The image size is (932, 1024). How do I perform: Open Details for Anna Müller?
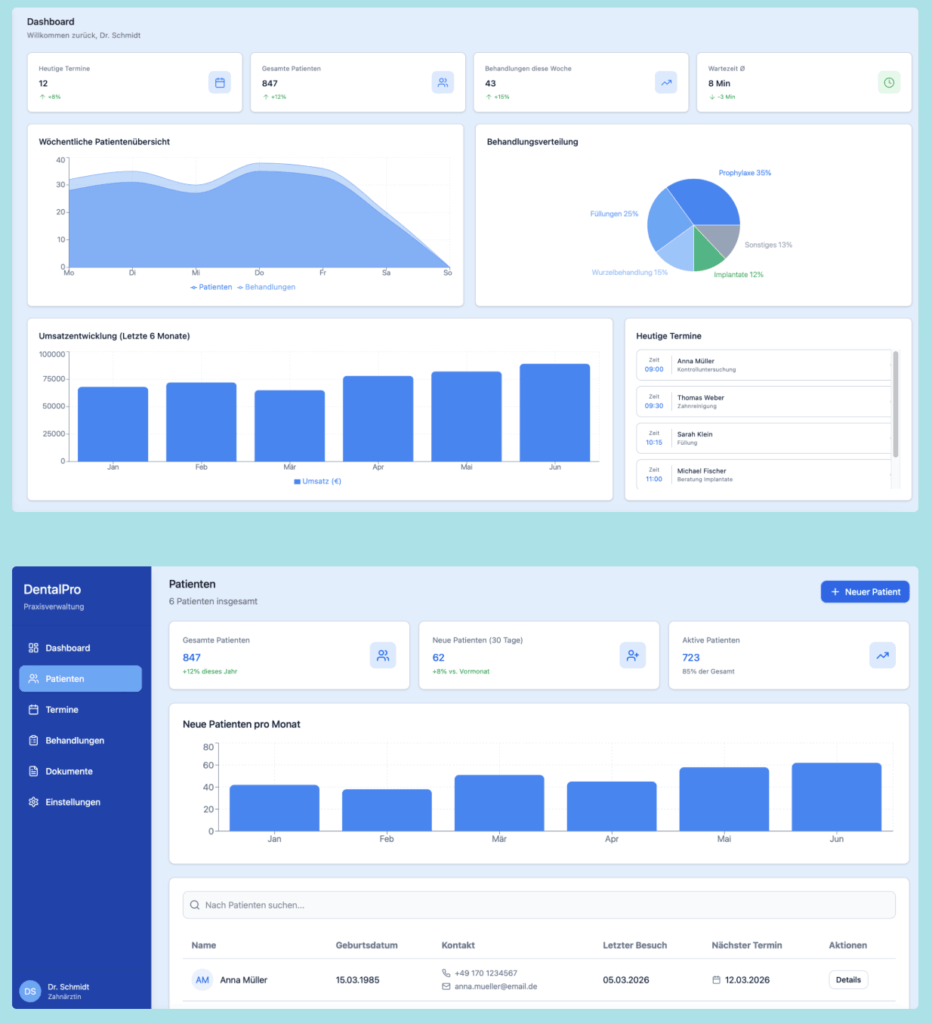(848, 980)
